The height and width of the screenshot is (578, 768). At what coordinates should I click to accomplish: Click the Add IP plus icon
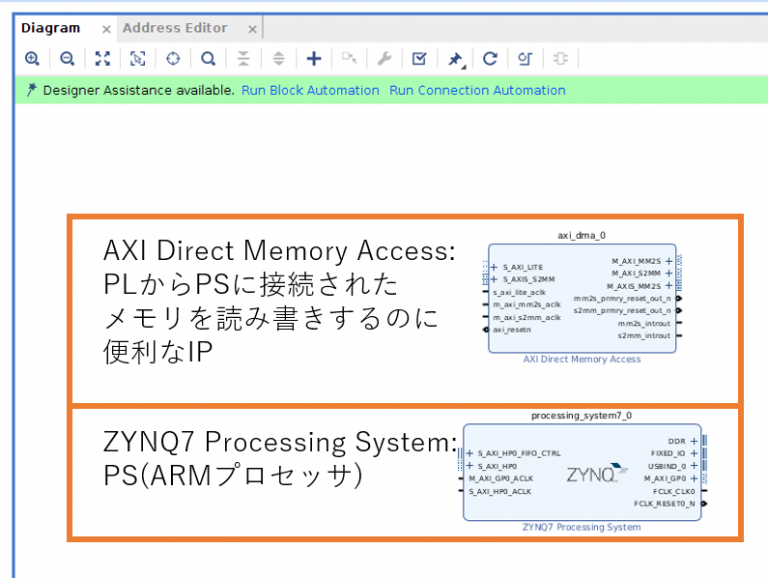pyautogui.click(x=314, y=59)
